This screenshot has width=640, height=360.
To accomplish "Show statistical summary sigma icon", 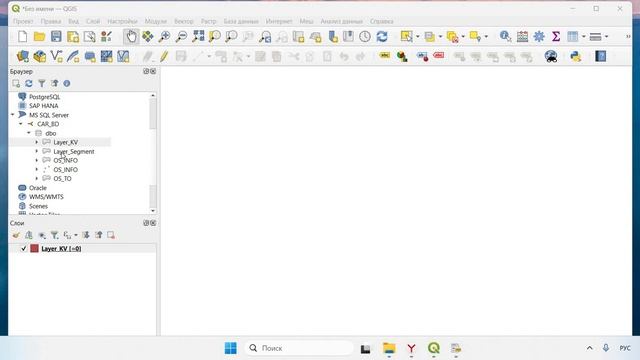I will [x=556, y=37].
